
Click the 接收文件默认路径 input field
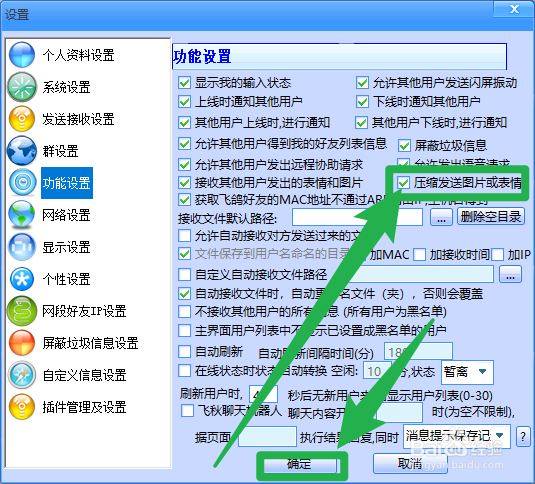(357, 217)
